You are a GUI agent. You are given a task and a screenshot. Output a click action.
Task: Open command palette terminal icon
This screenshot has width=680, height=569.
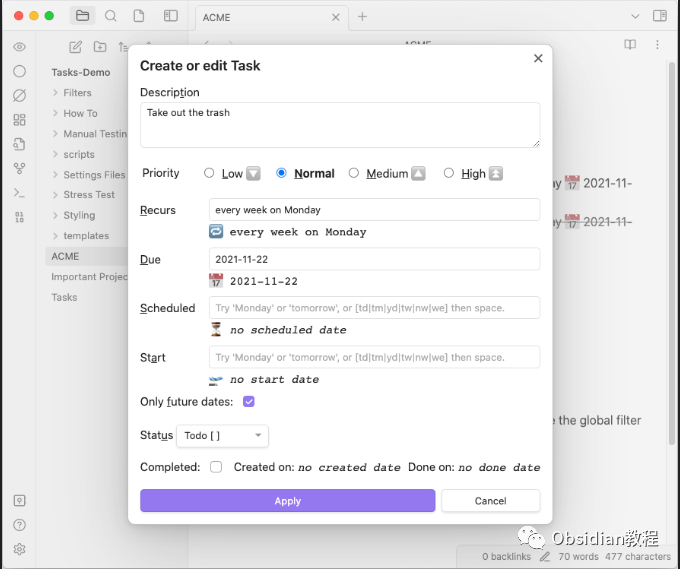(x=19, y=193)
